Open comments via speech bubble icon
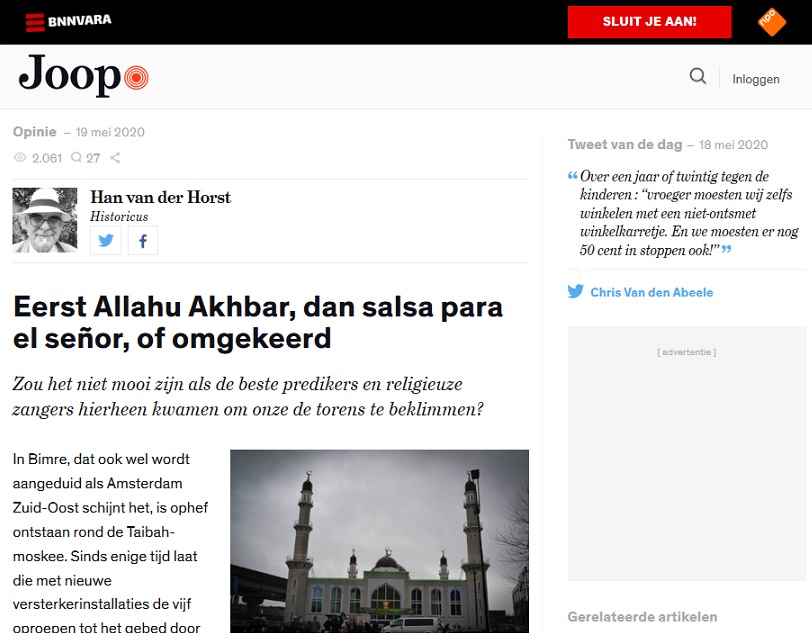This screenshot has width=812, height=633. tap(76, 157)
